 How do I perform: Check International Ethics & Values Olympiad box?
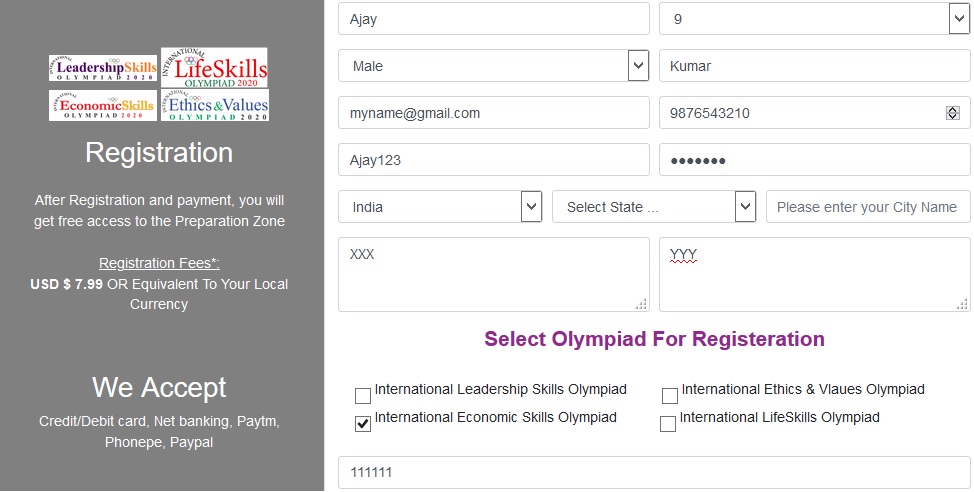click(669, 395)
